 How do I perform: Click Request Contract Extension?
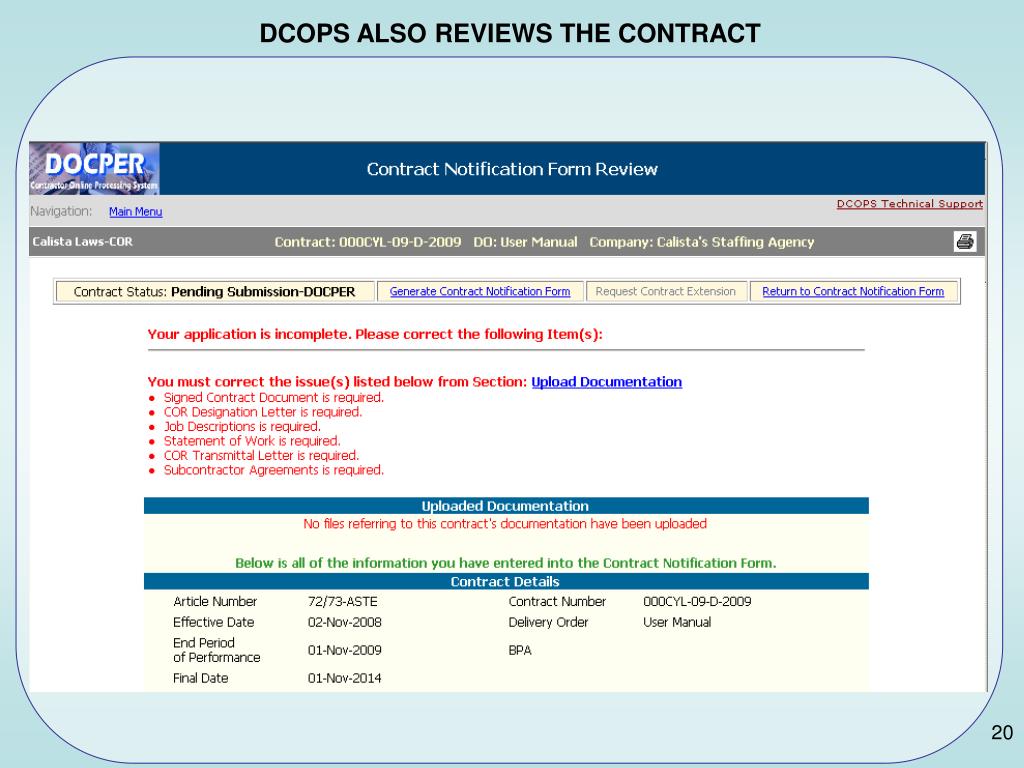[665, 291]
